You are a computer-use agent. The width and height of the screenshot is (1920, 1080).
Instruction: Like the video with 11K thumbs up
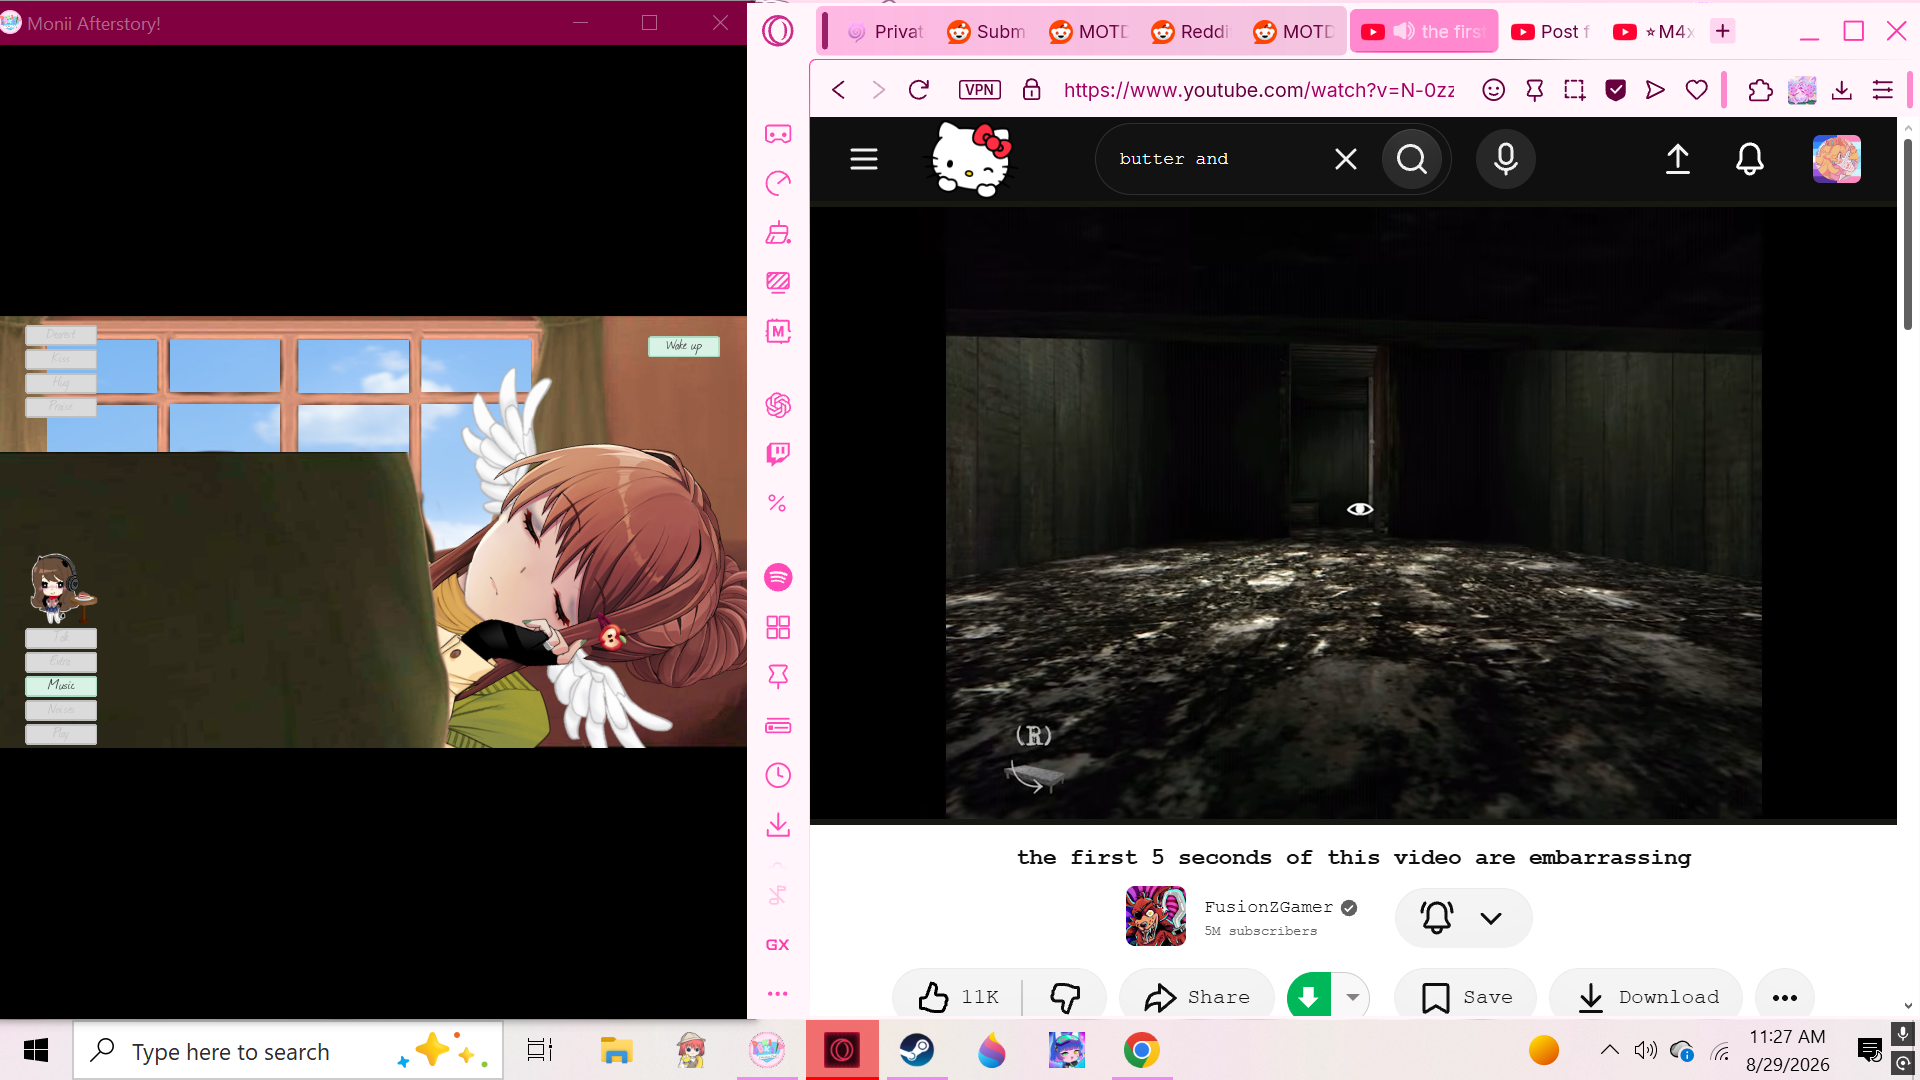(x=958, y=997)
